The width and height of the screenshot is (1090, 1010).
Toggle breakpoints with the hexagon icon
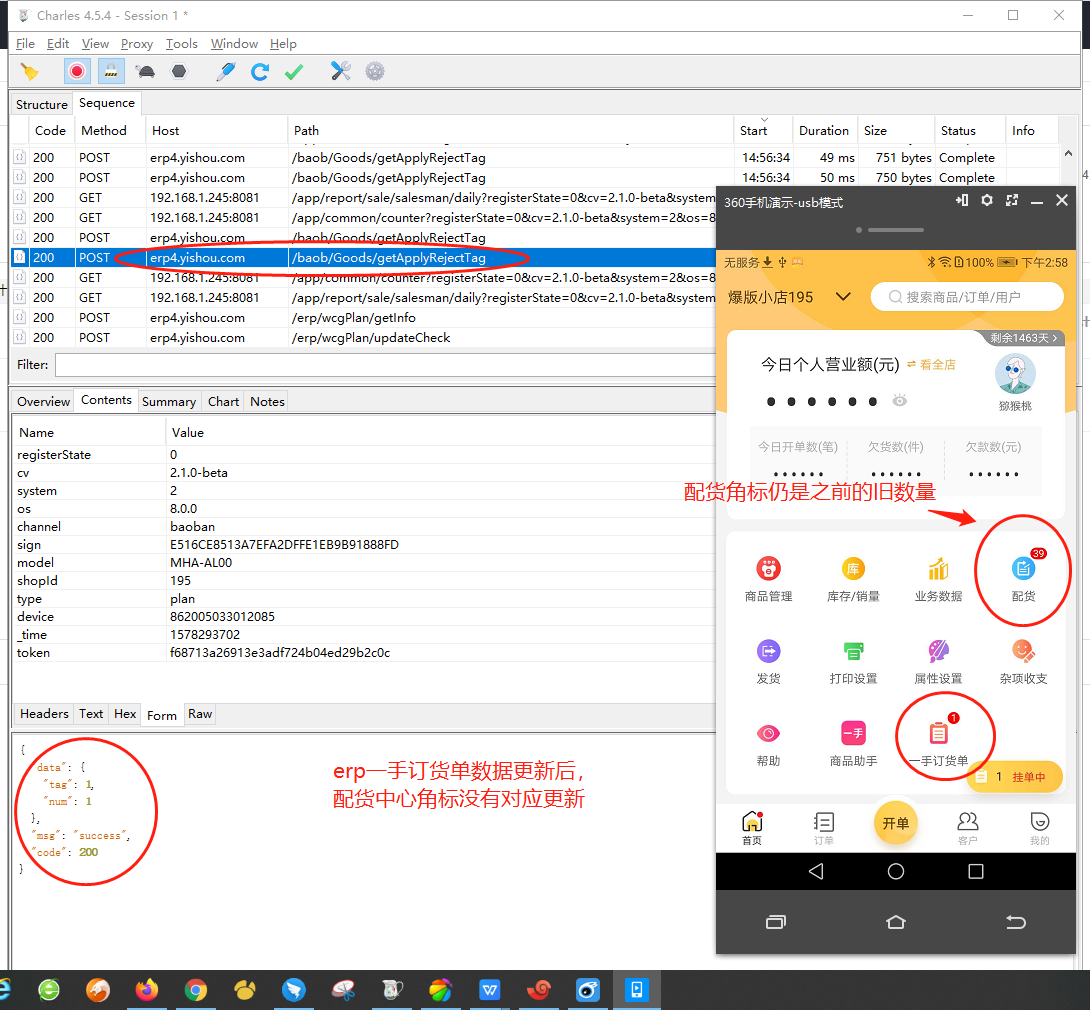[179, 71]
